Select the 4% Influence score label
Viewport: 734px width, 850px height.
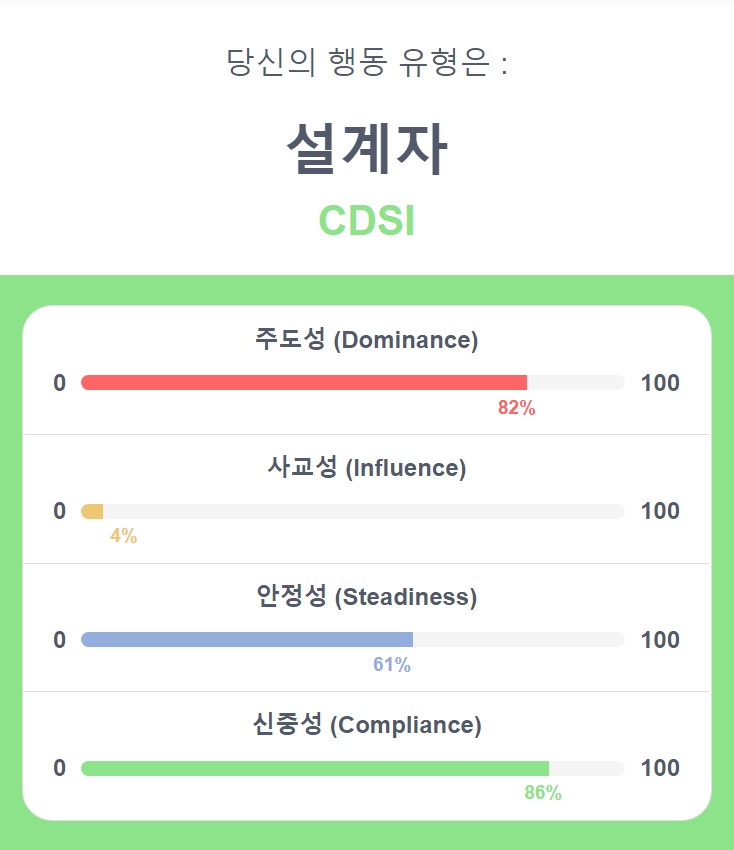[x=124, y=536]
